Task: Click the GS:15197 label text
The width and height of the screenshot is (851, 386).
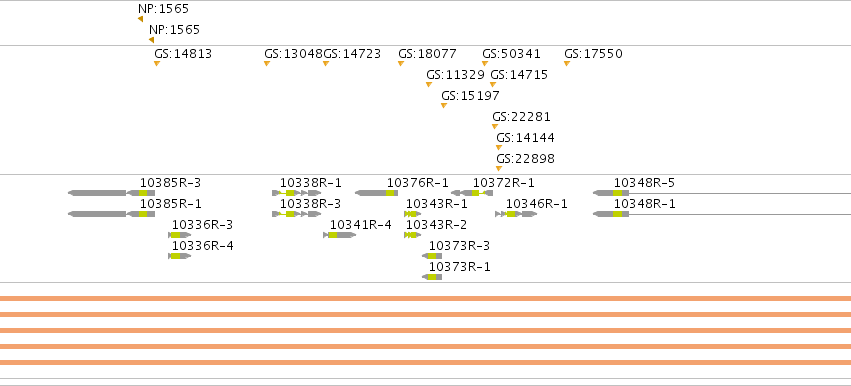Action: (x=470, y=96)
